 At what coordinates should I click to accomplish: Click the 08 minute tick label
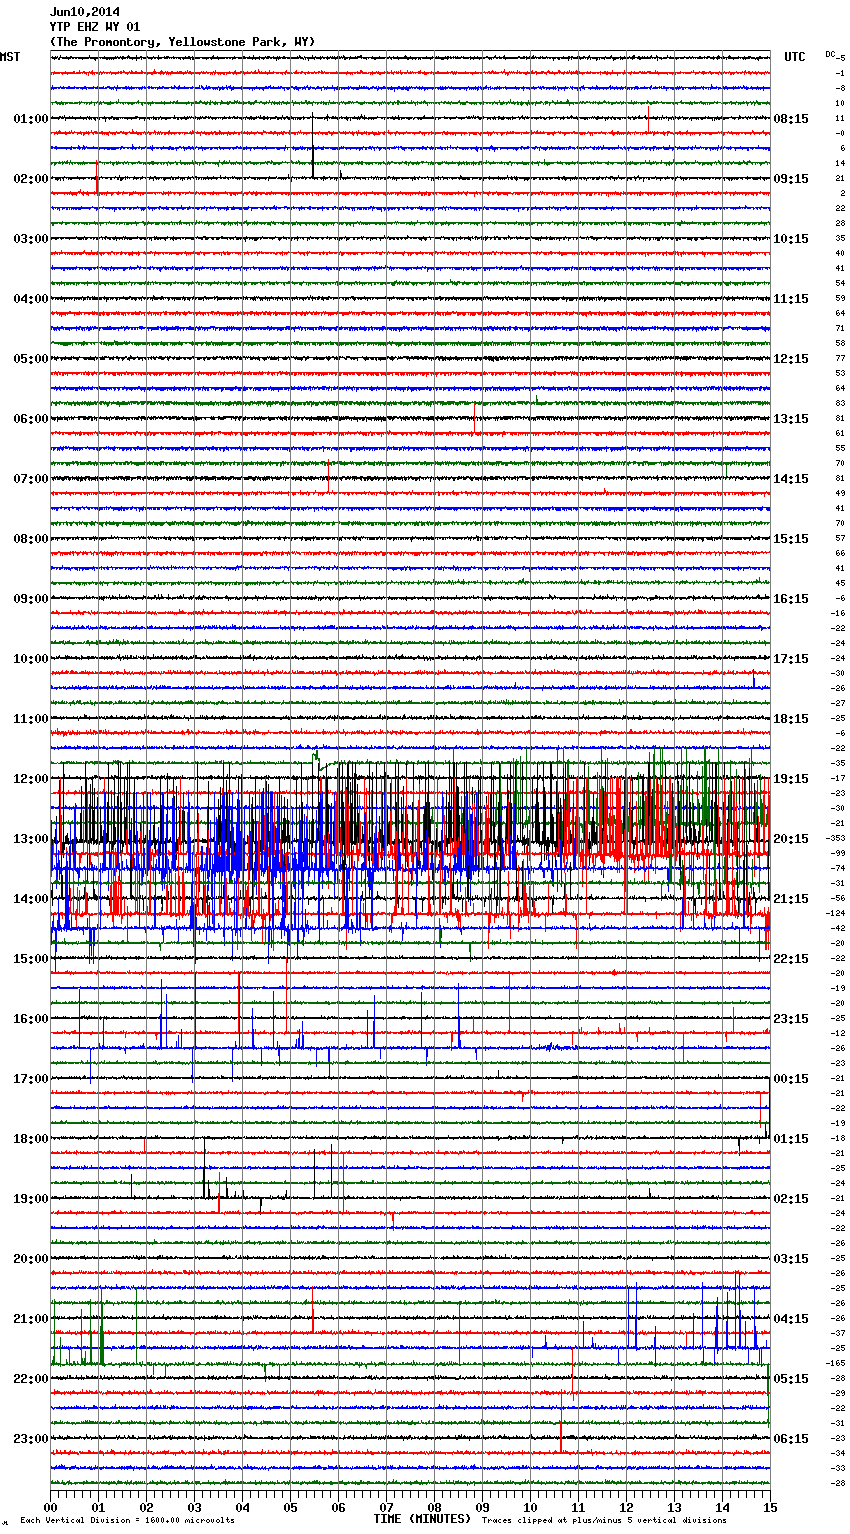click(x=434, y=1507)
